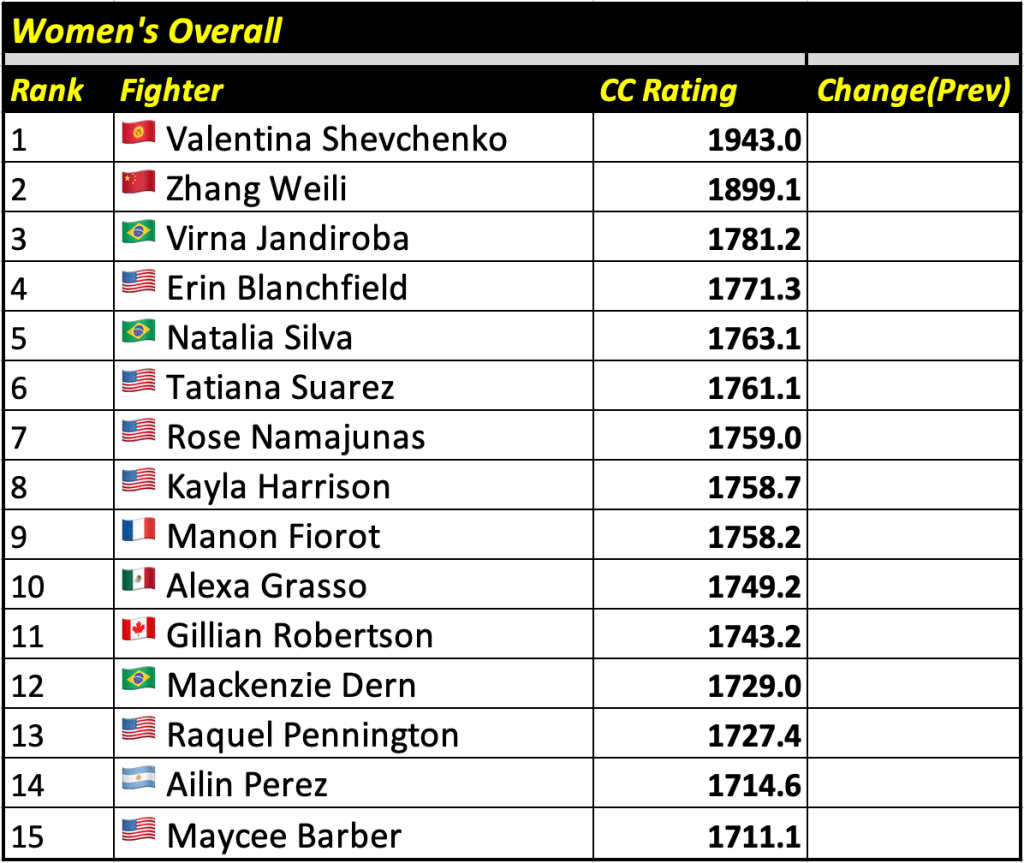
Task: Click the rank 10 cell
Action: 30,586
